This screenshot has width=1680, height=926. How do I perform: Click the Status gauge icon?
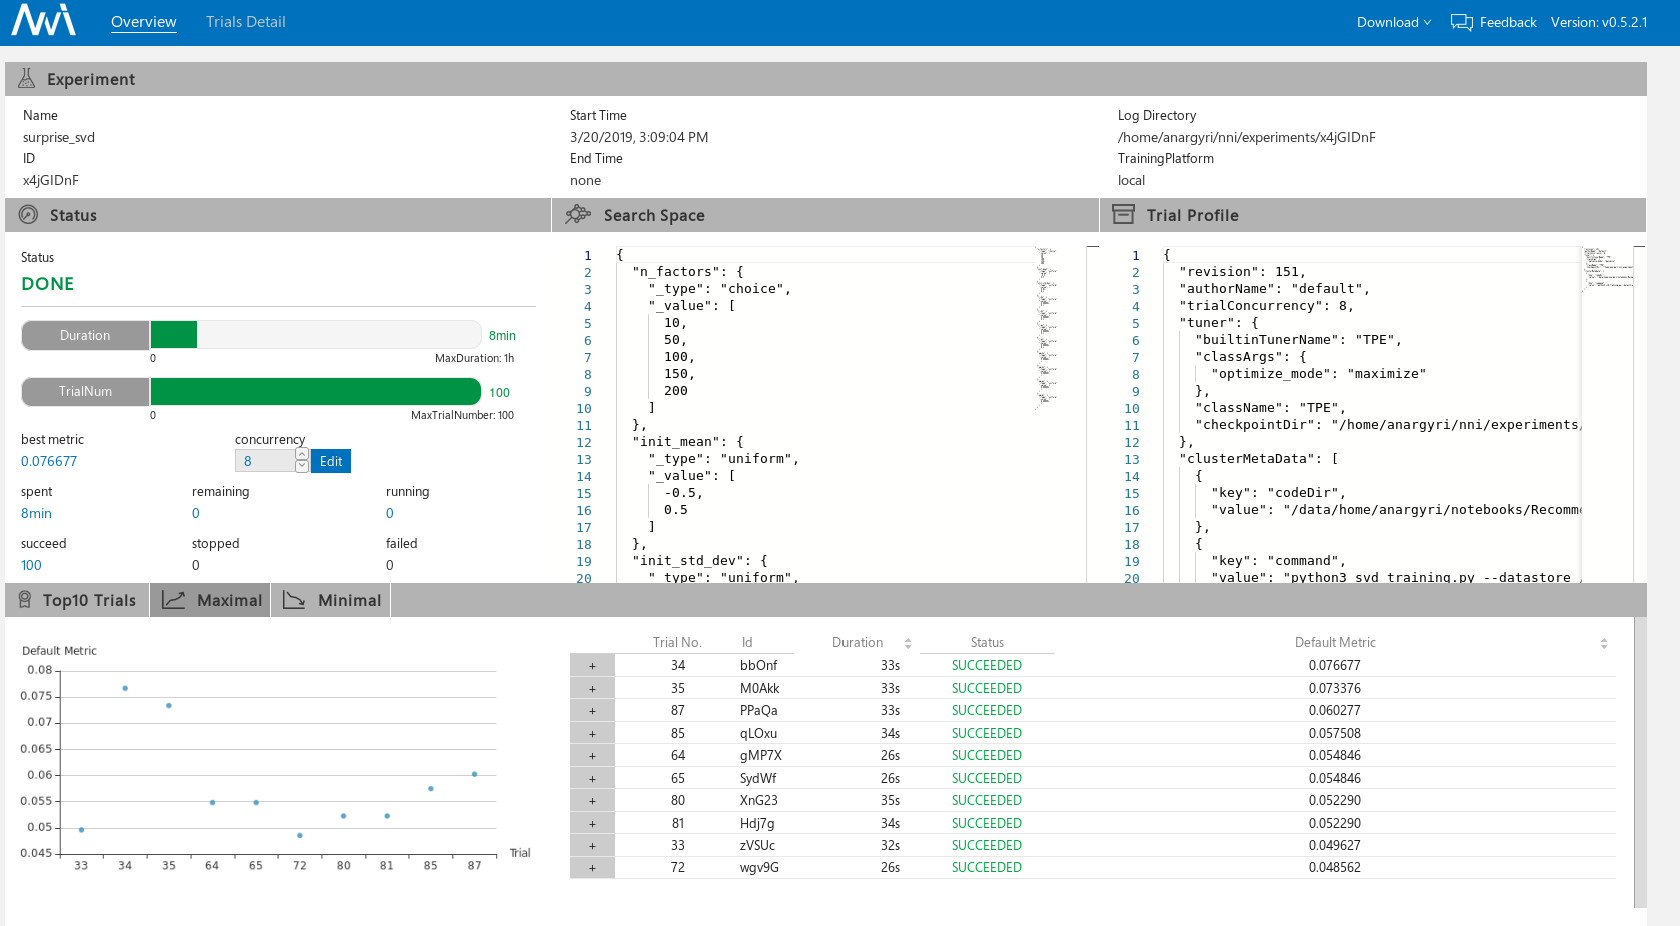coord(29,214)
